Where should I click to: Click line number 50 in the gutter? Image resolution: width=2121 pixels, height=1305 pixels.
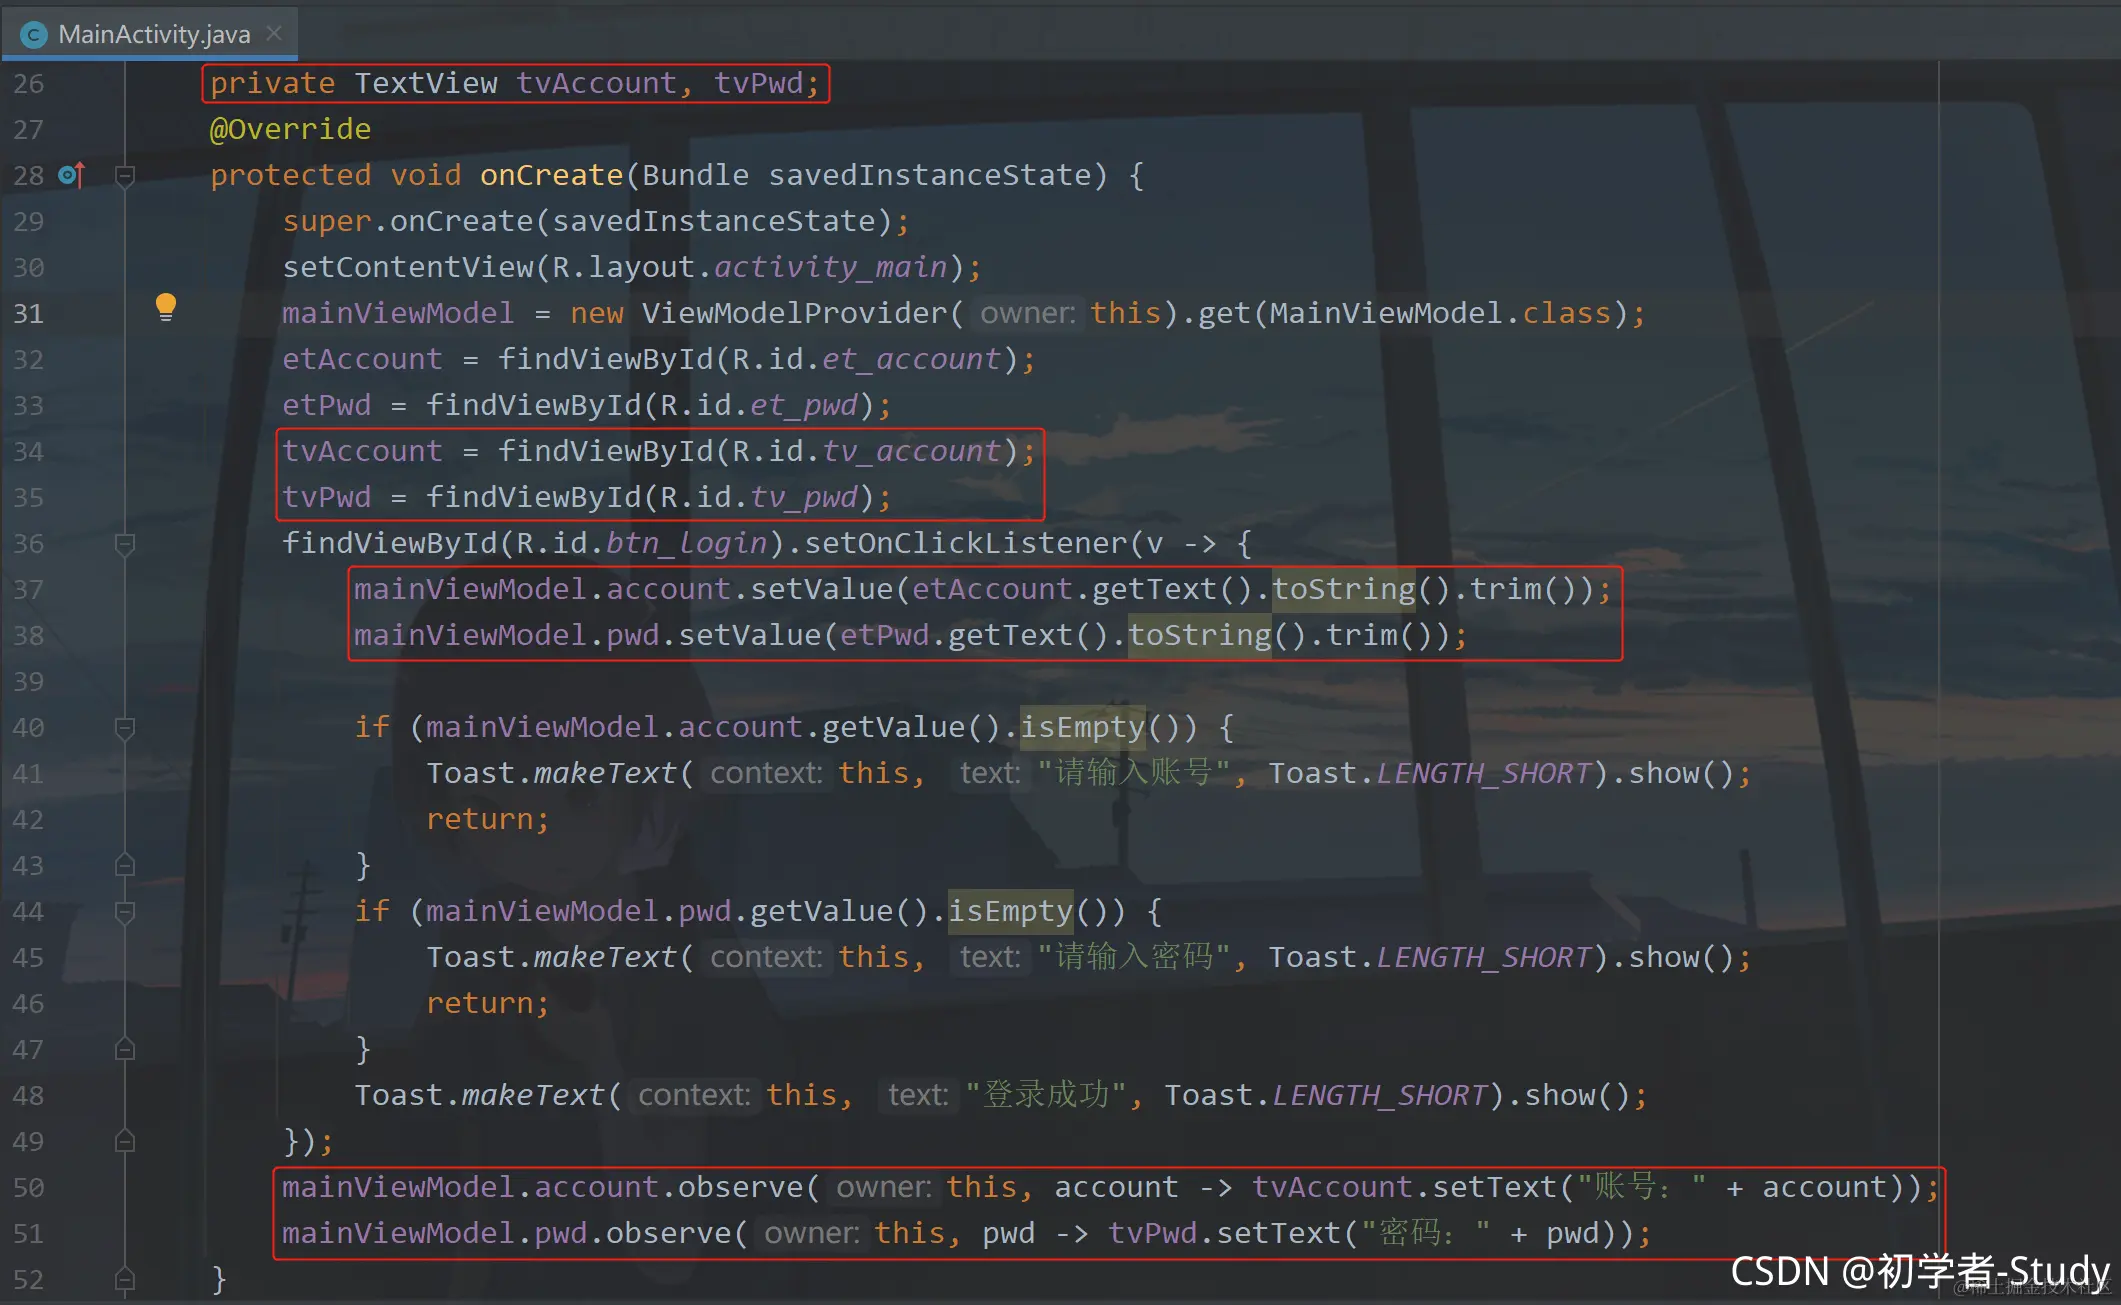(x=28, y=1188)
